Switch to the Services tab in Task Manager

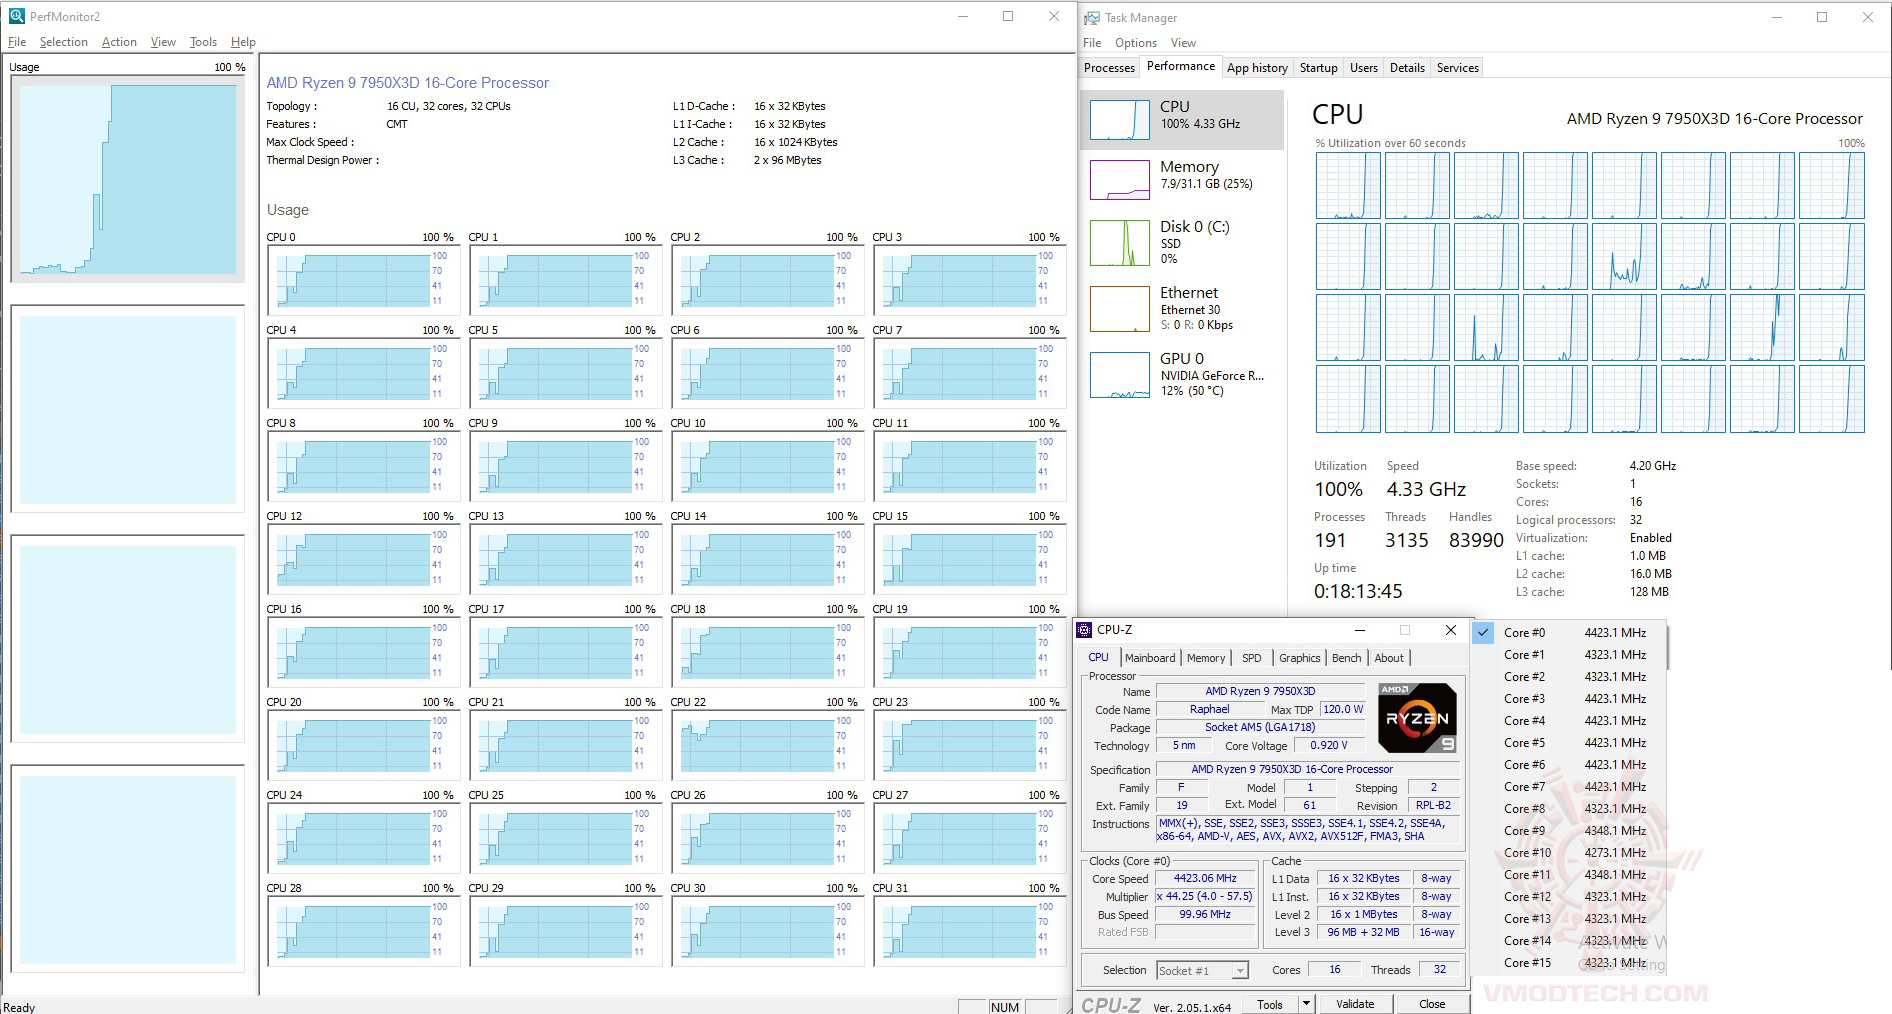click(1457, 68)
